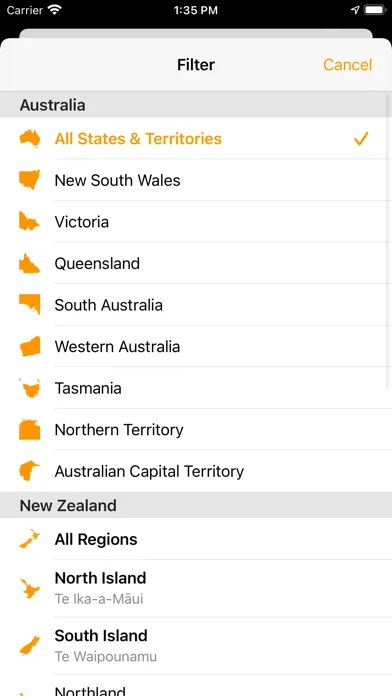Tap the New South Wales shape icon
Image resolution: width=392 pixels, height=696 pixels.
click(x=30, y=180)
